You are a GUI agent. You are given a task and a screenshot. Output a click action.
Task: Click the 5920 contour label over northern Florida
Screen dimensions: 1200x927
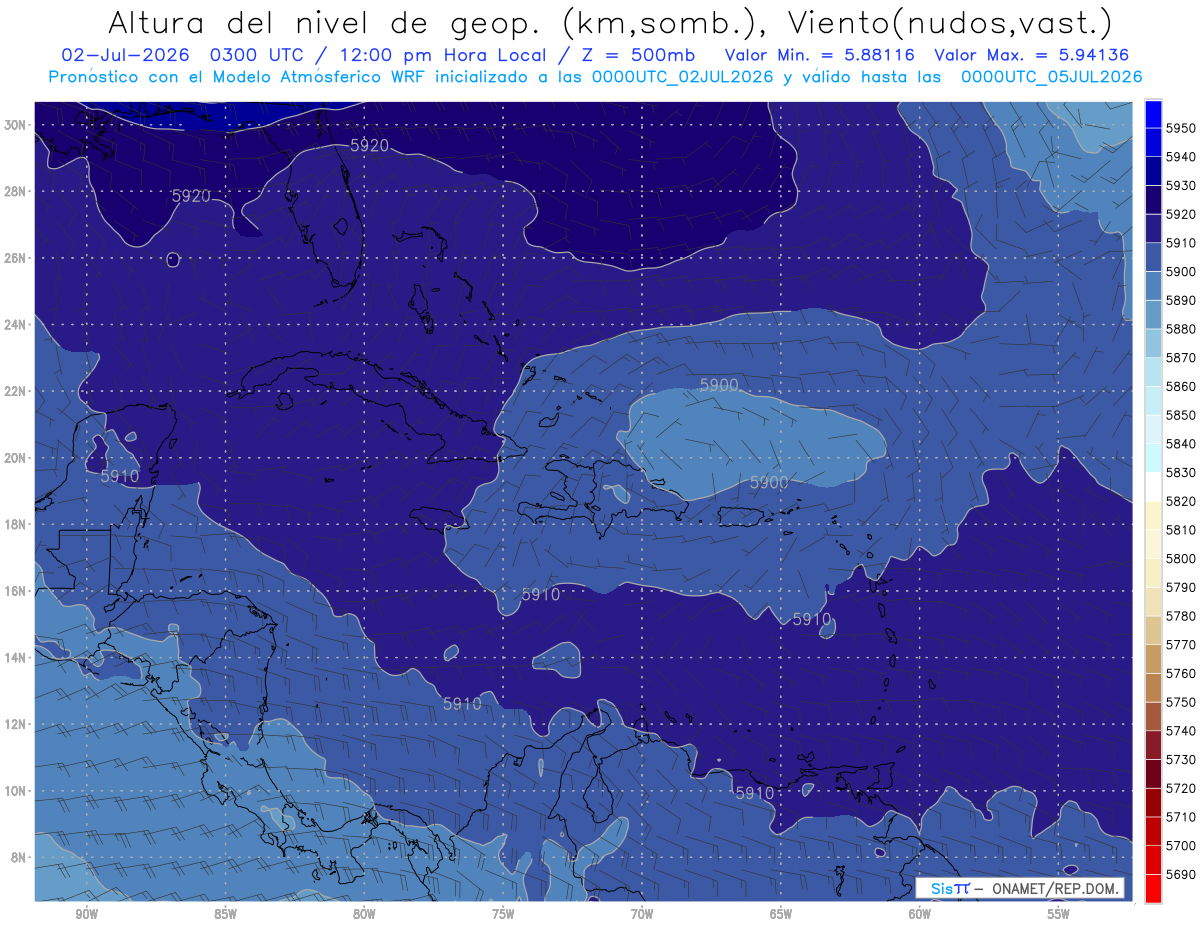tap(369, 145)
